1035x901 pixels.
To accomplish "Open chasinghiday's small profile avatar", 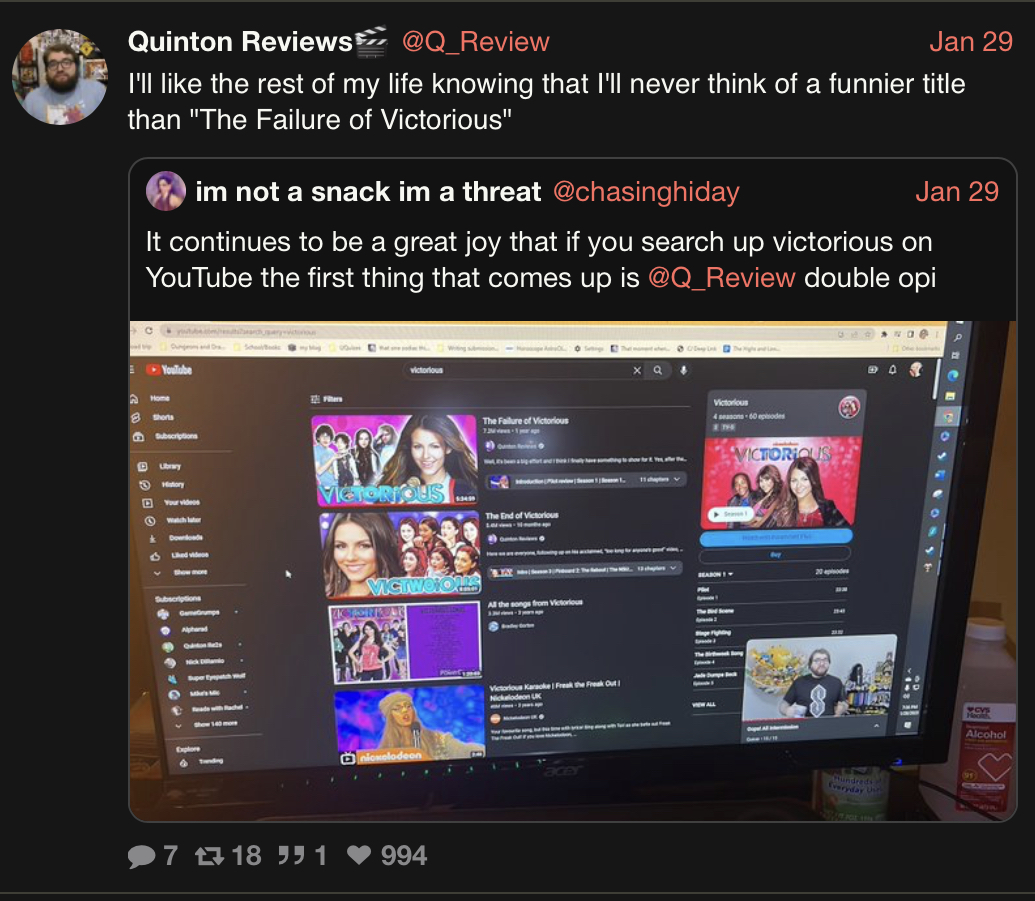I will click(x=166, y=191).
